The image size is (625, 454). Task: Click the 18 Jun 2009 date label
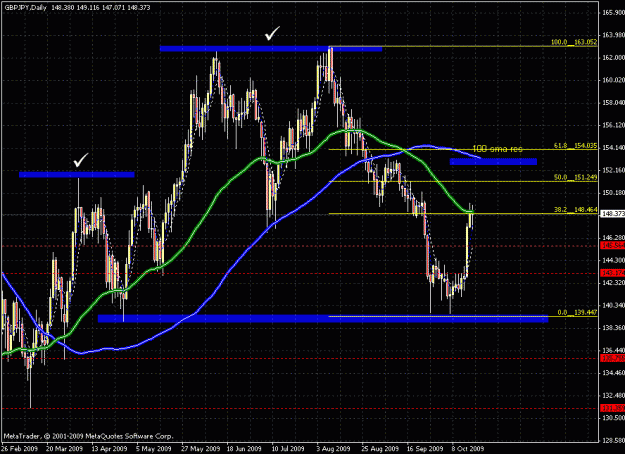tap(245, 449)
